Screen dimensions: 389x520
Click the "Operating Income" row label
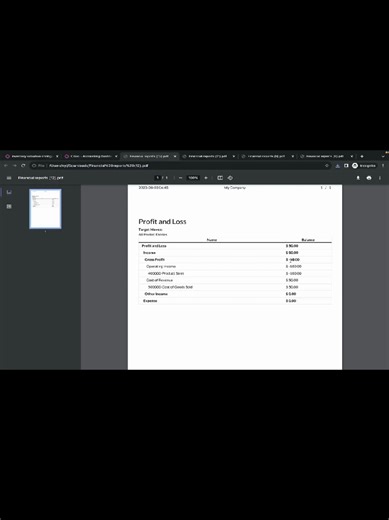[161, 267]
